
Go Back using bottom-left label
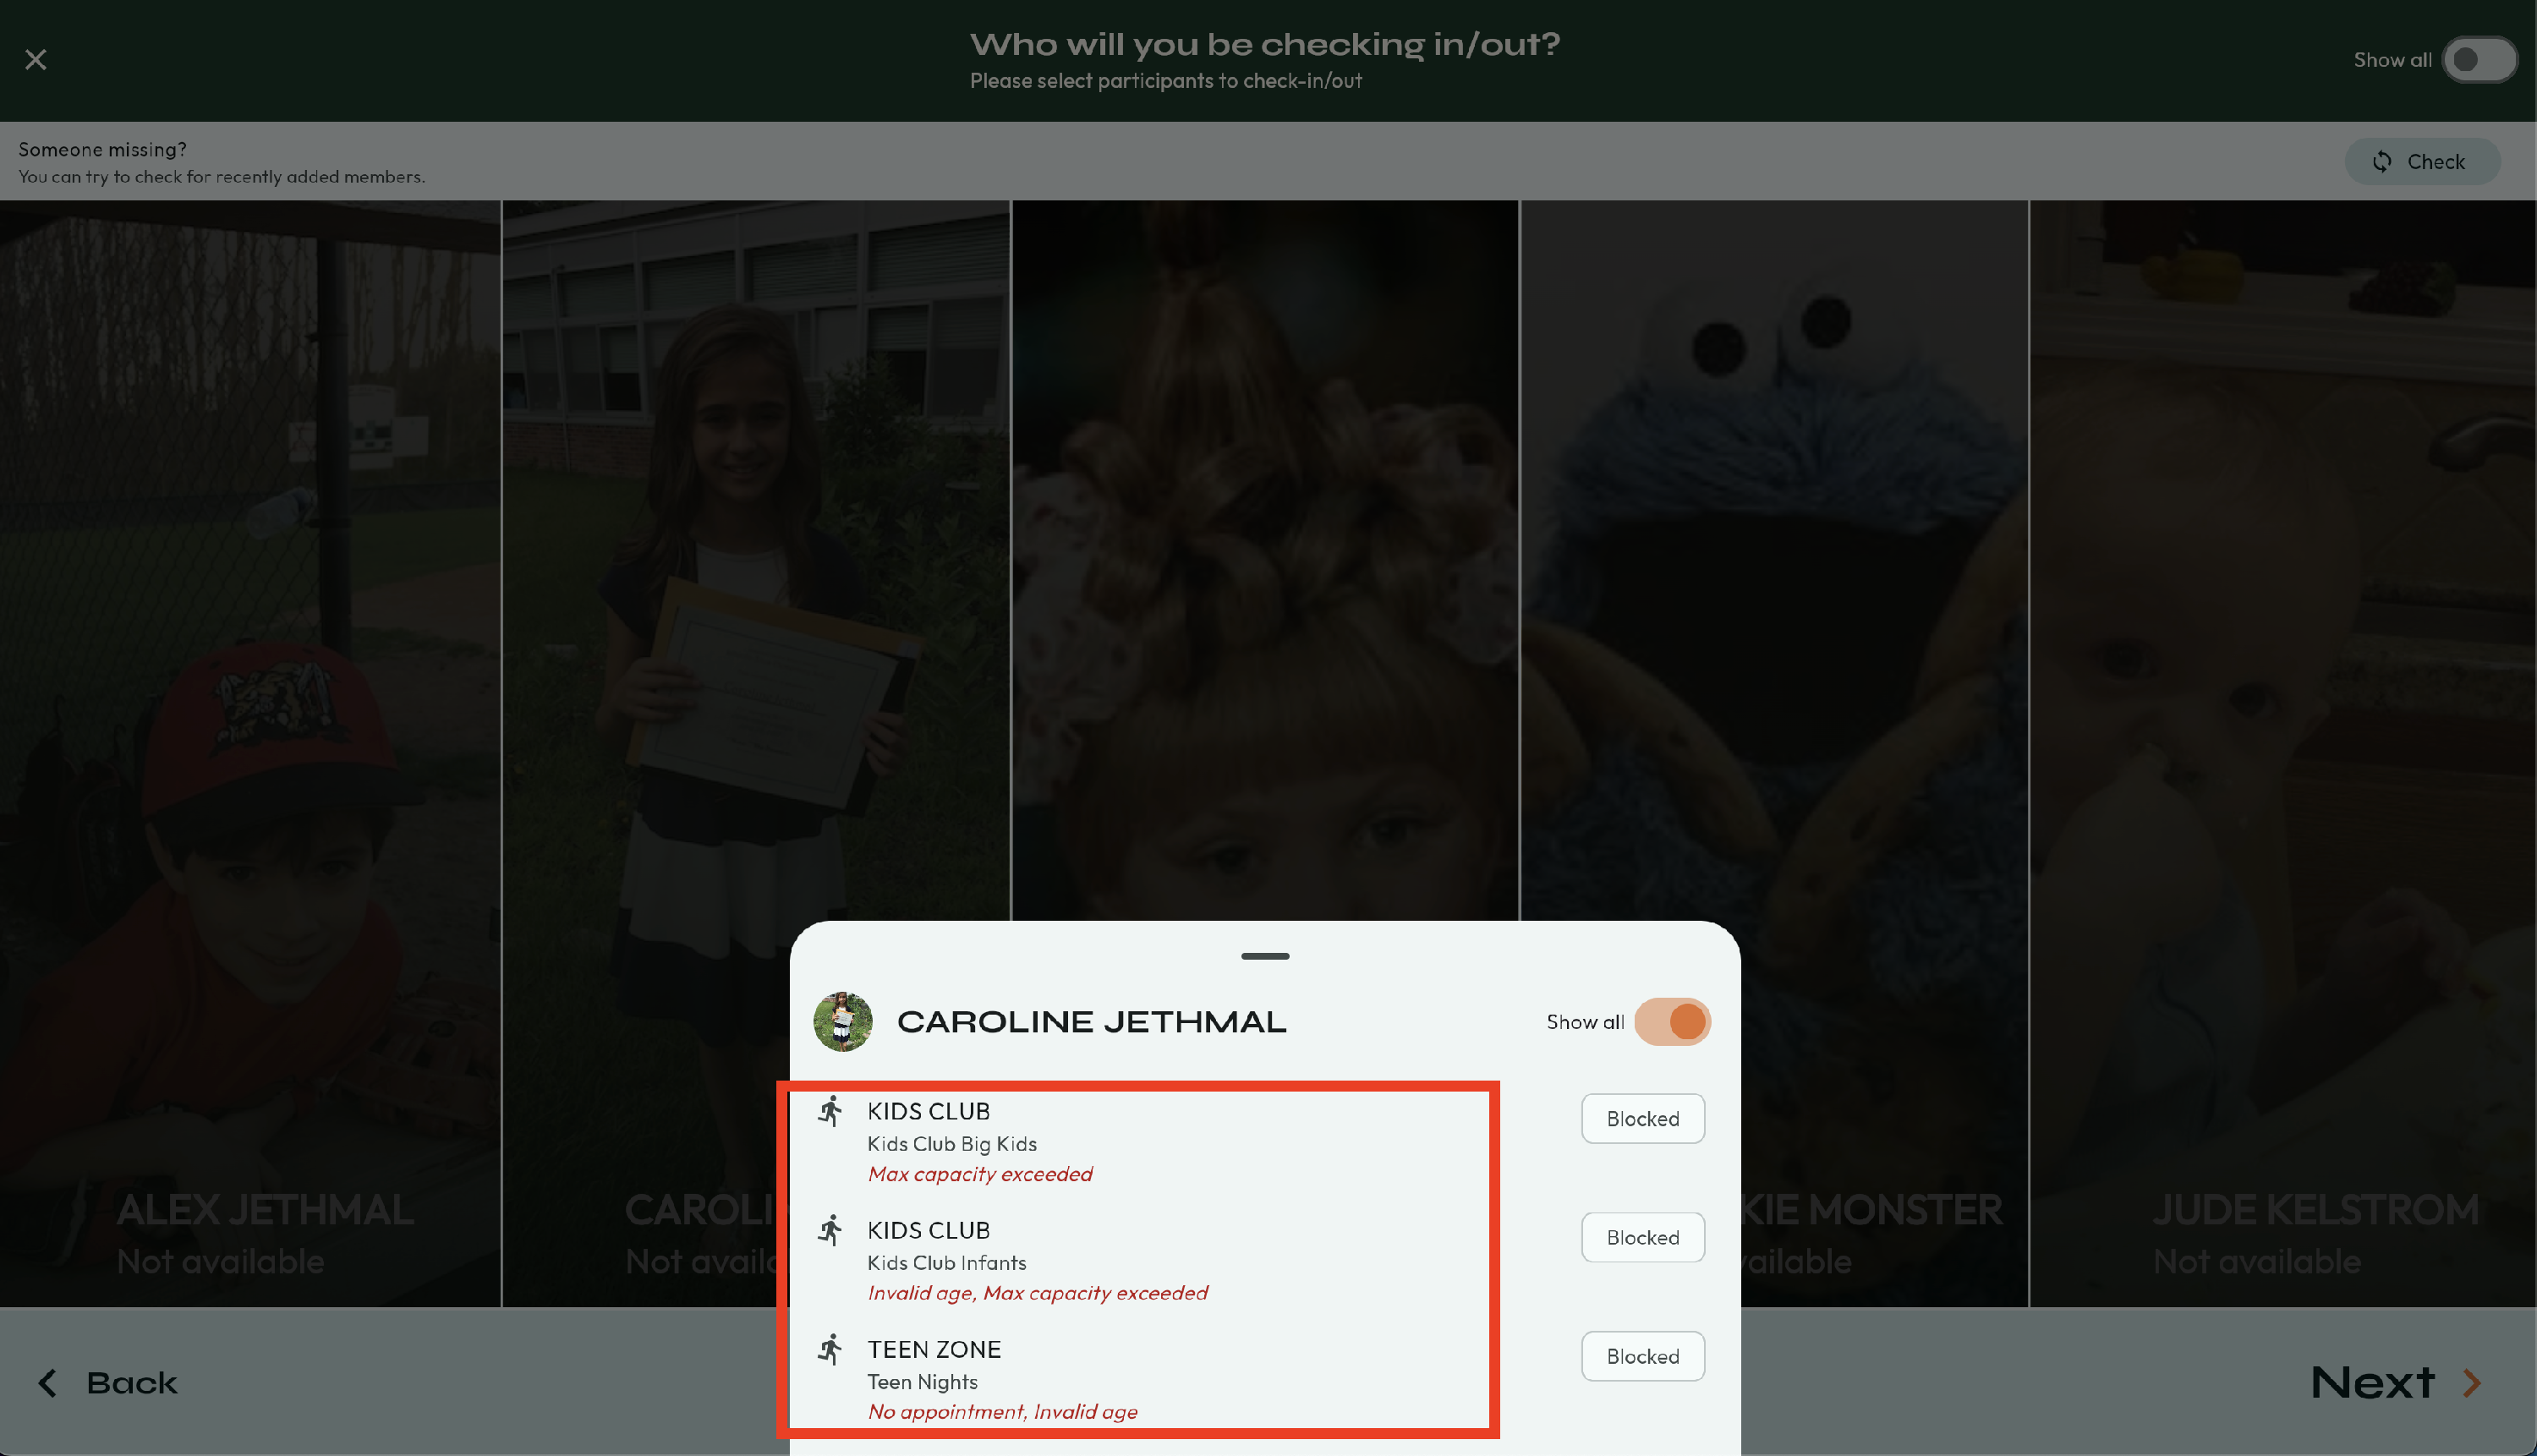click(131, 1383)
